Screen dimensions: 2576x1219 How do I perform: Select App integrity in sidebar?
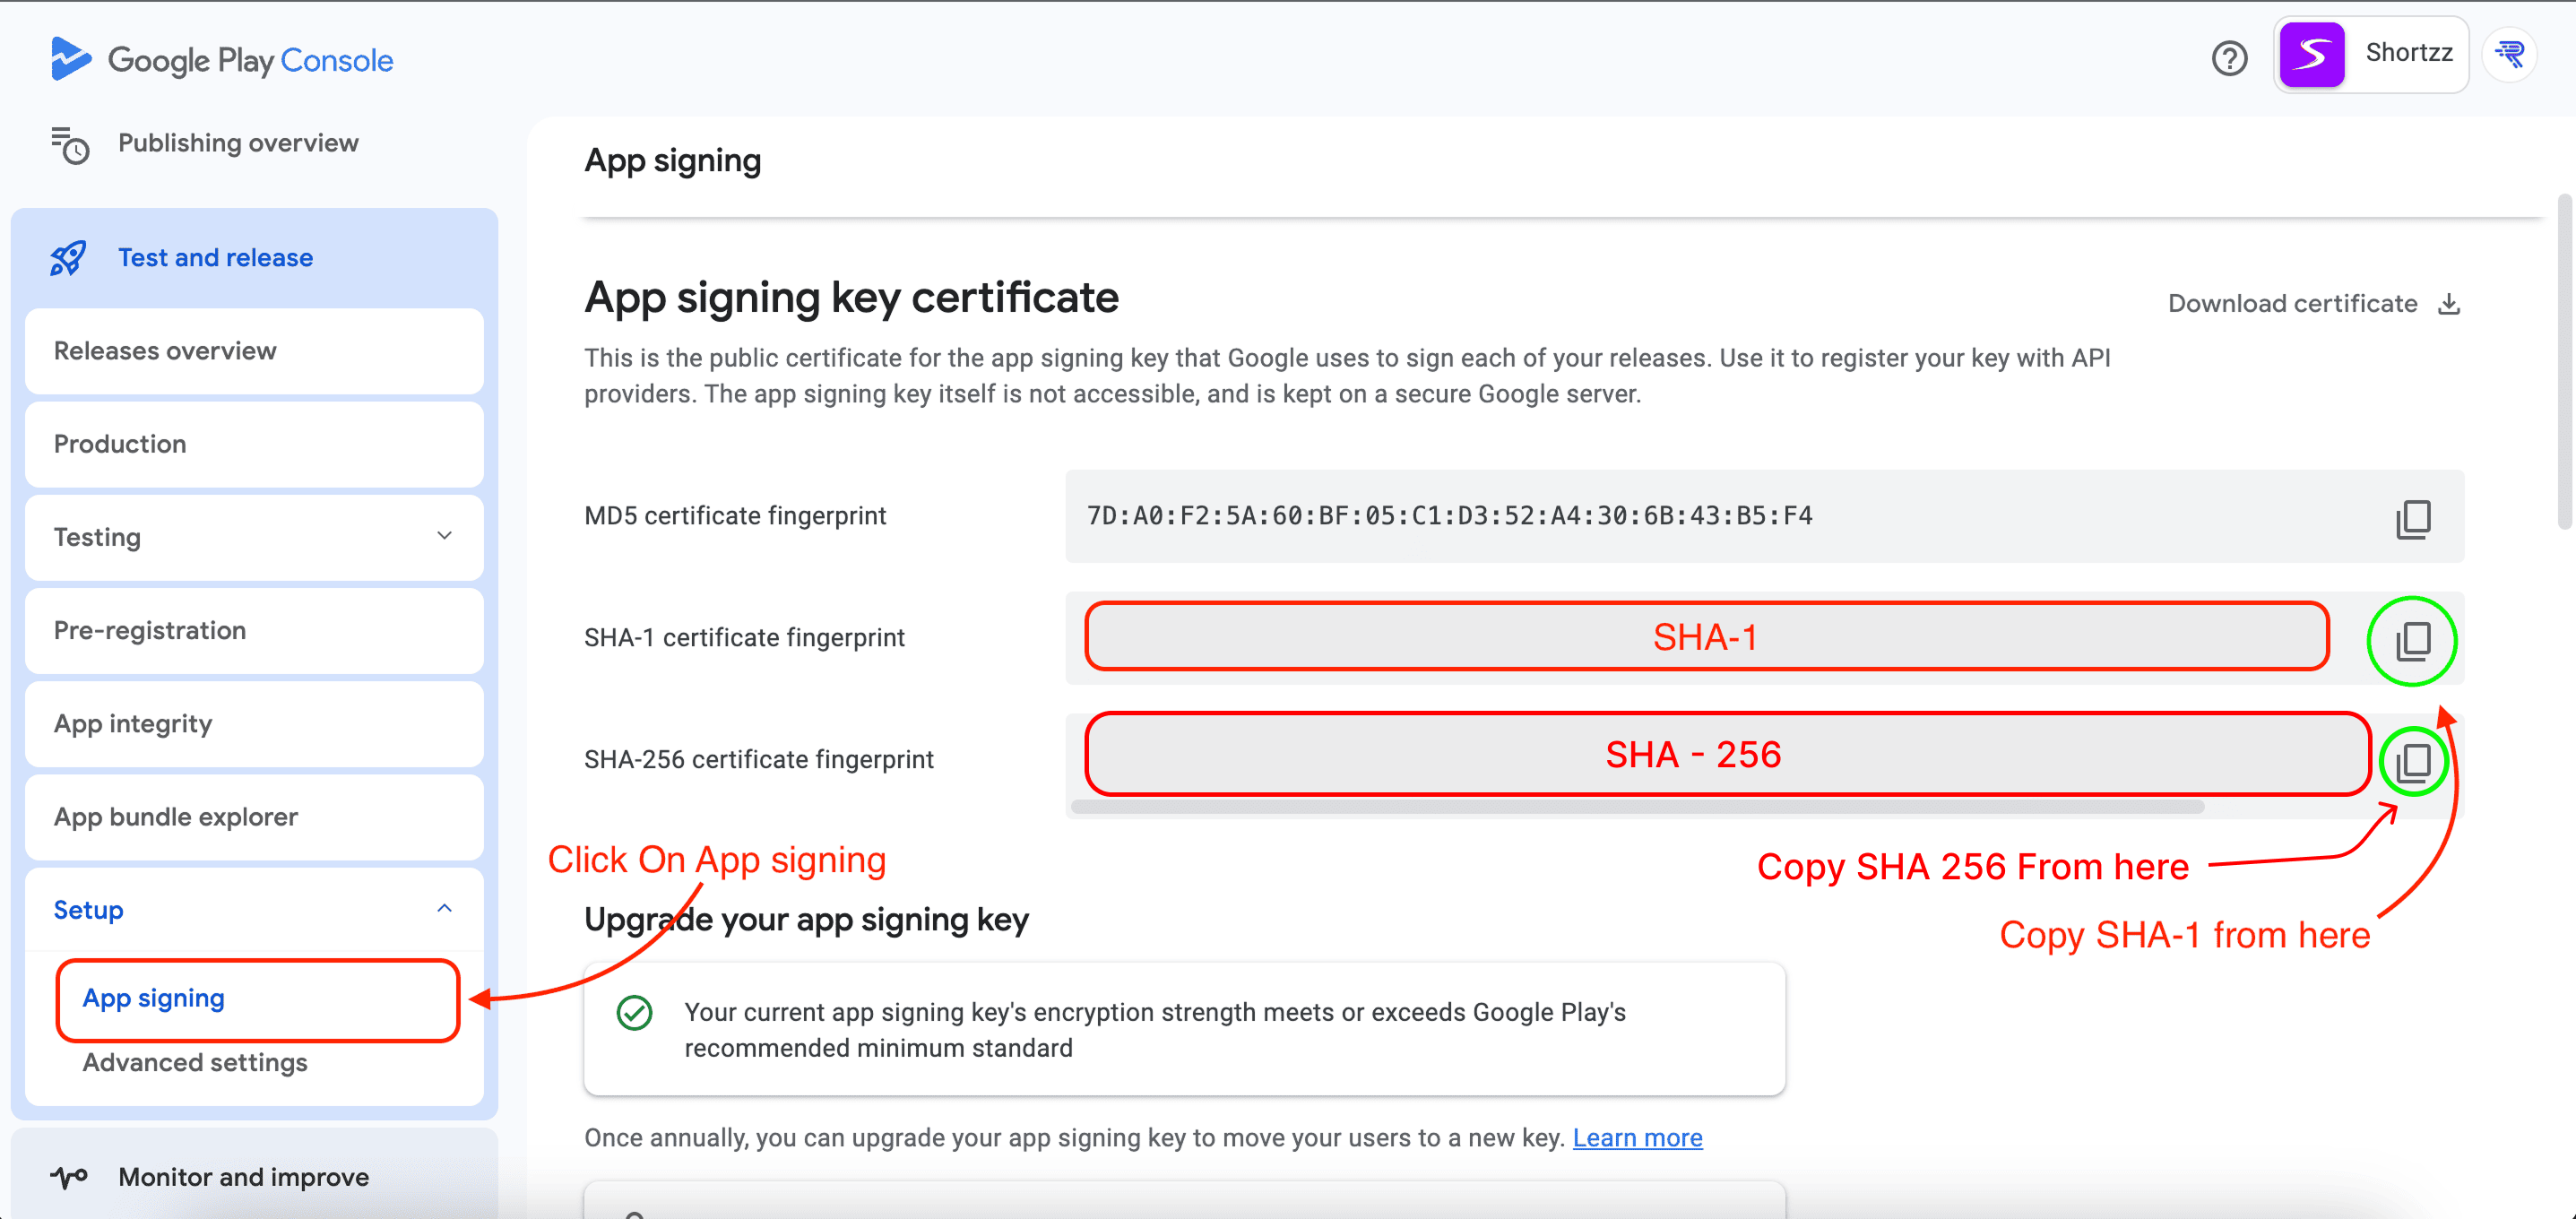point(133,723)
